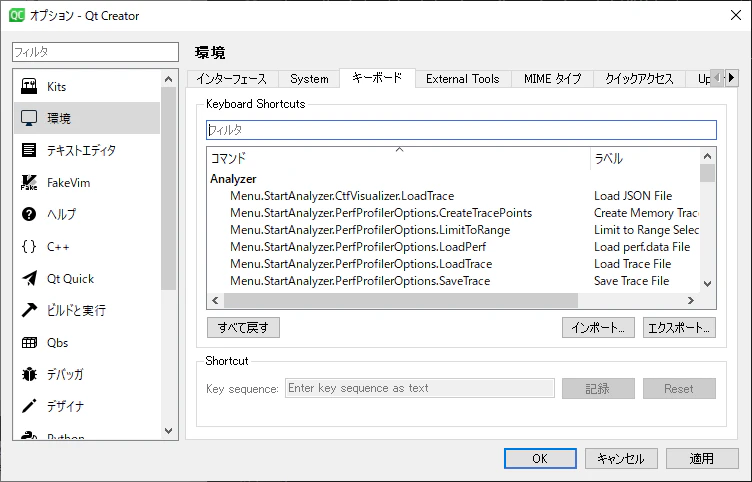Click the Reset button
The width and height of the screenshot is (752, 482).
[679, 388]
